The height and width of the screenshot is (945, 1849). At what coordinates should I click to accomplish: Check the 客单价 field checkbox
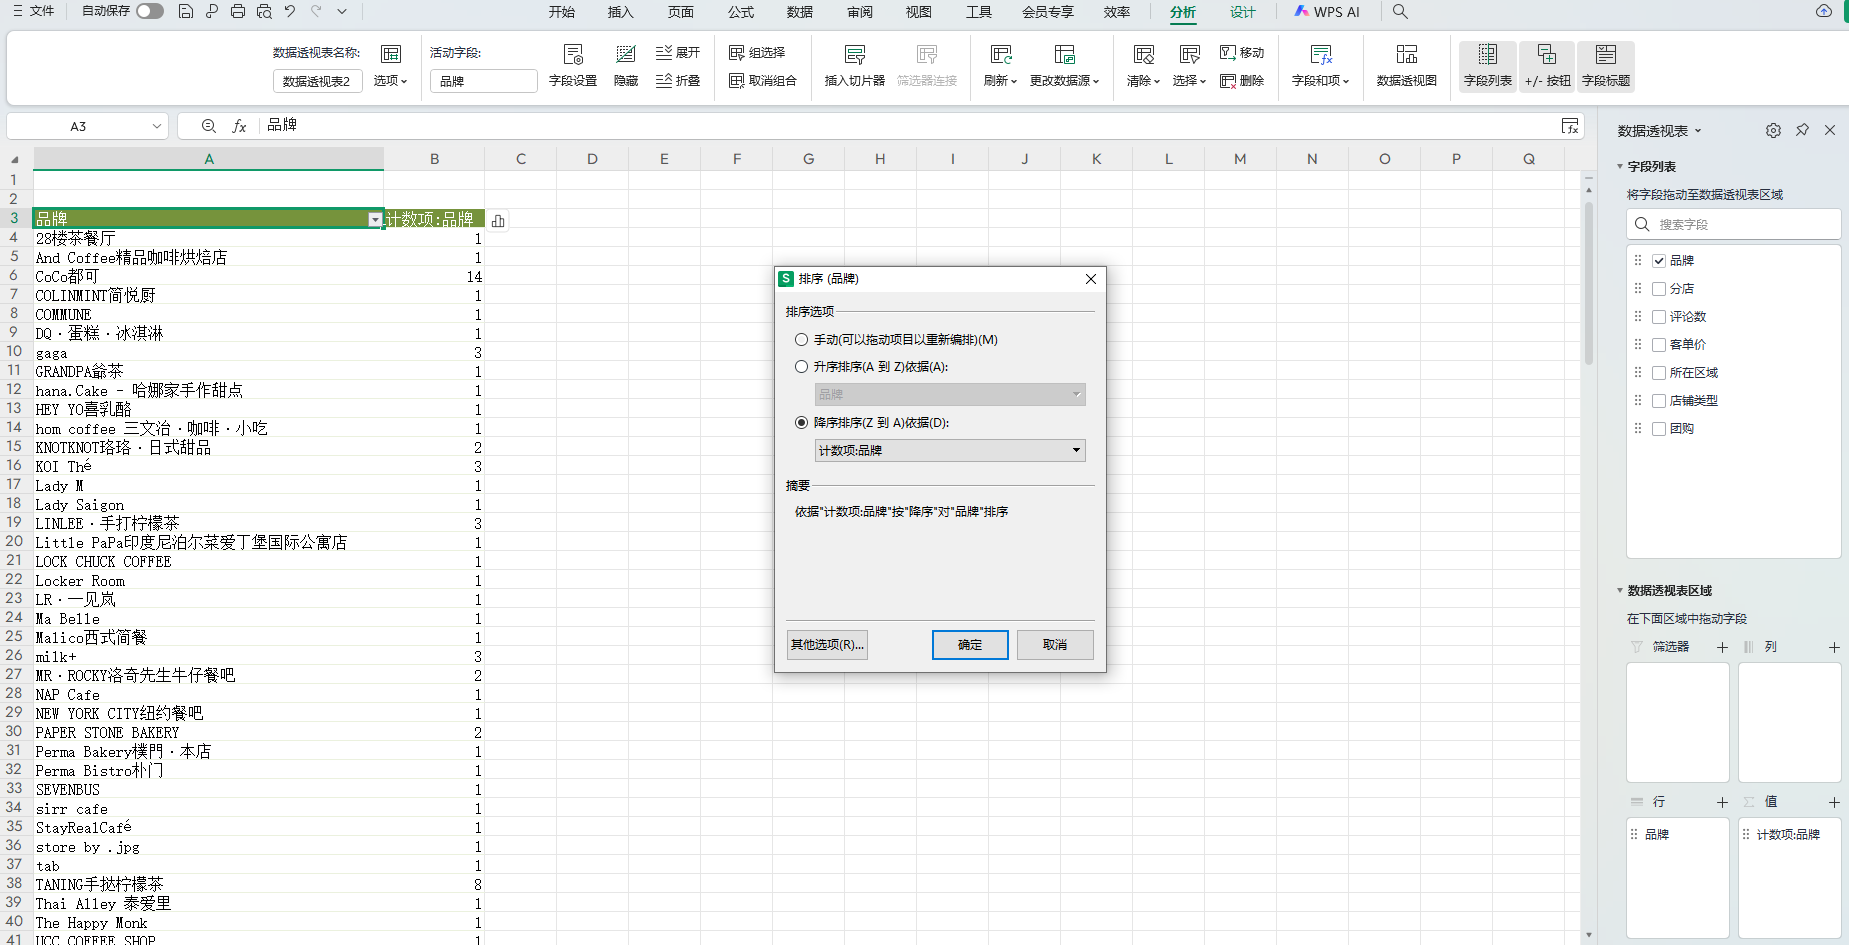tap(1659, 345)
